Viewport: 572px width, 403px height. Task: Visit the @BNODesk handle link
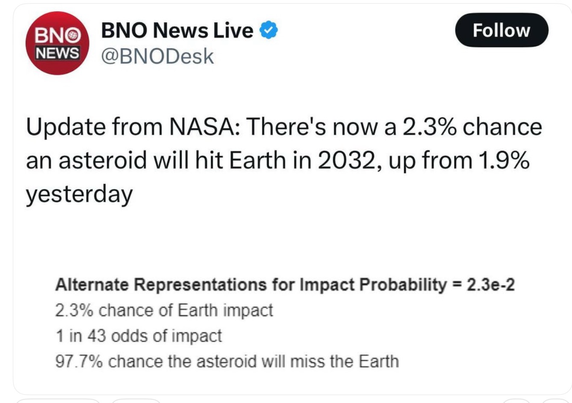[157, 57]
